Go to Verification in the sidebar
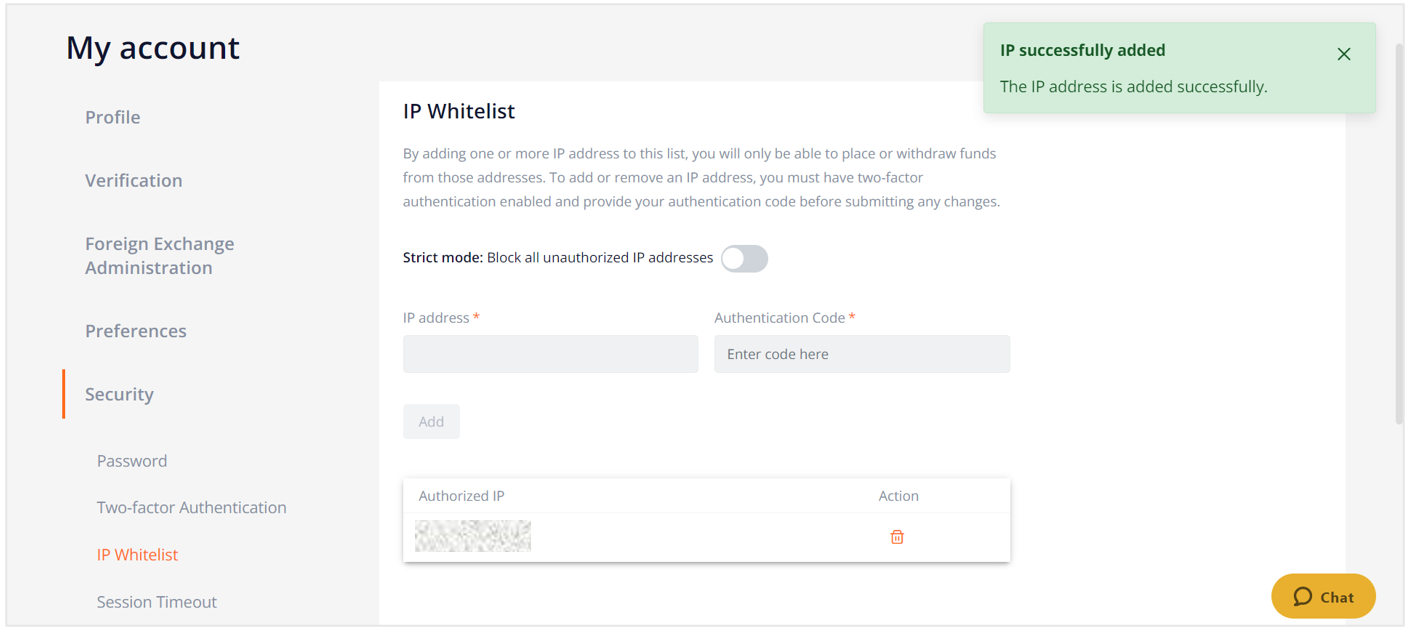This screenshot has height=630, width=1408. point(134,180)
